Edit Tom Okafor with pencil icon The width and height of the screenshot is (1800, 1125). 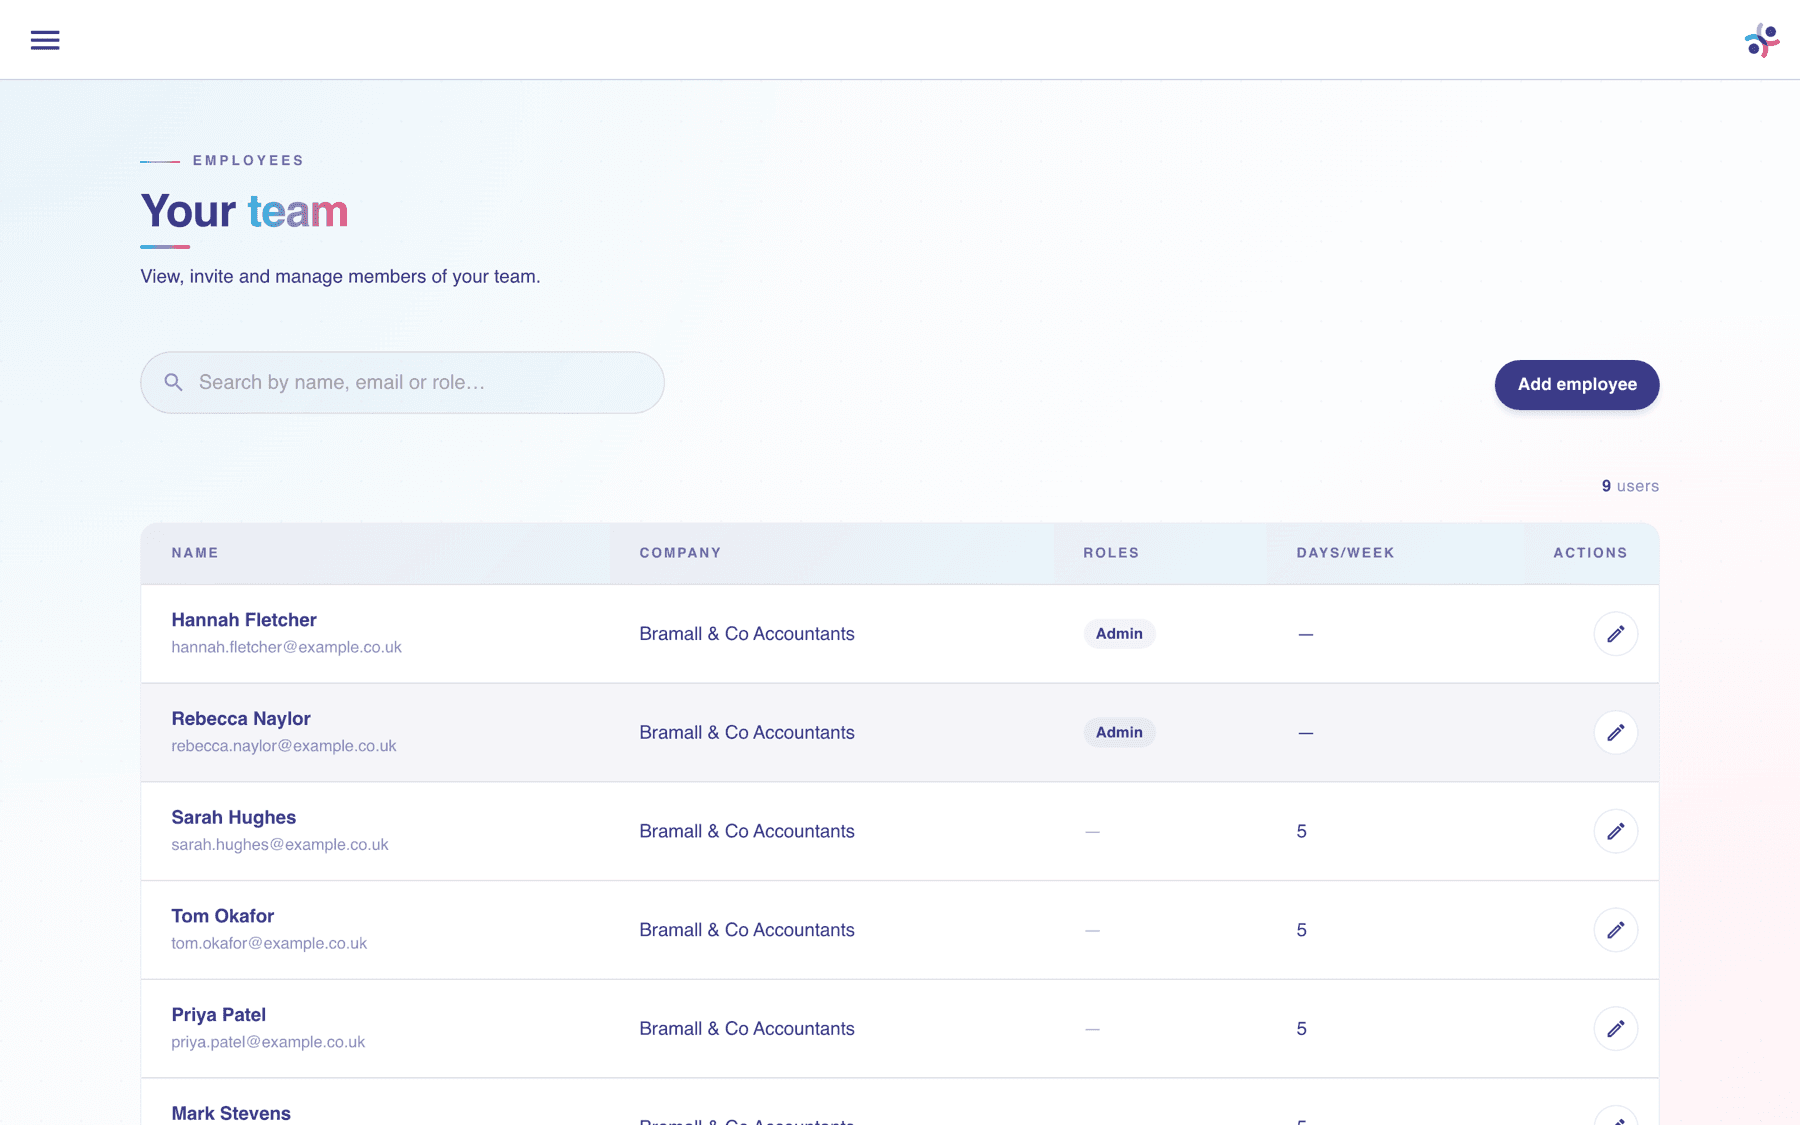click(x=1615, y=930)
